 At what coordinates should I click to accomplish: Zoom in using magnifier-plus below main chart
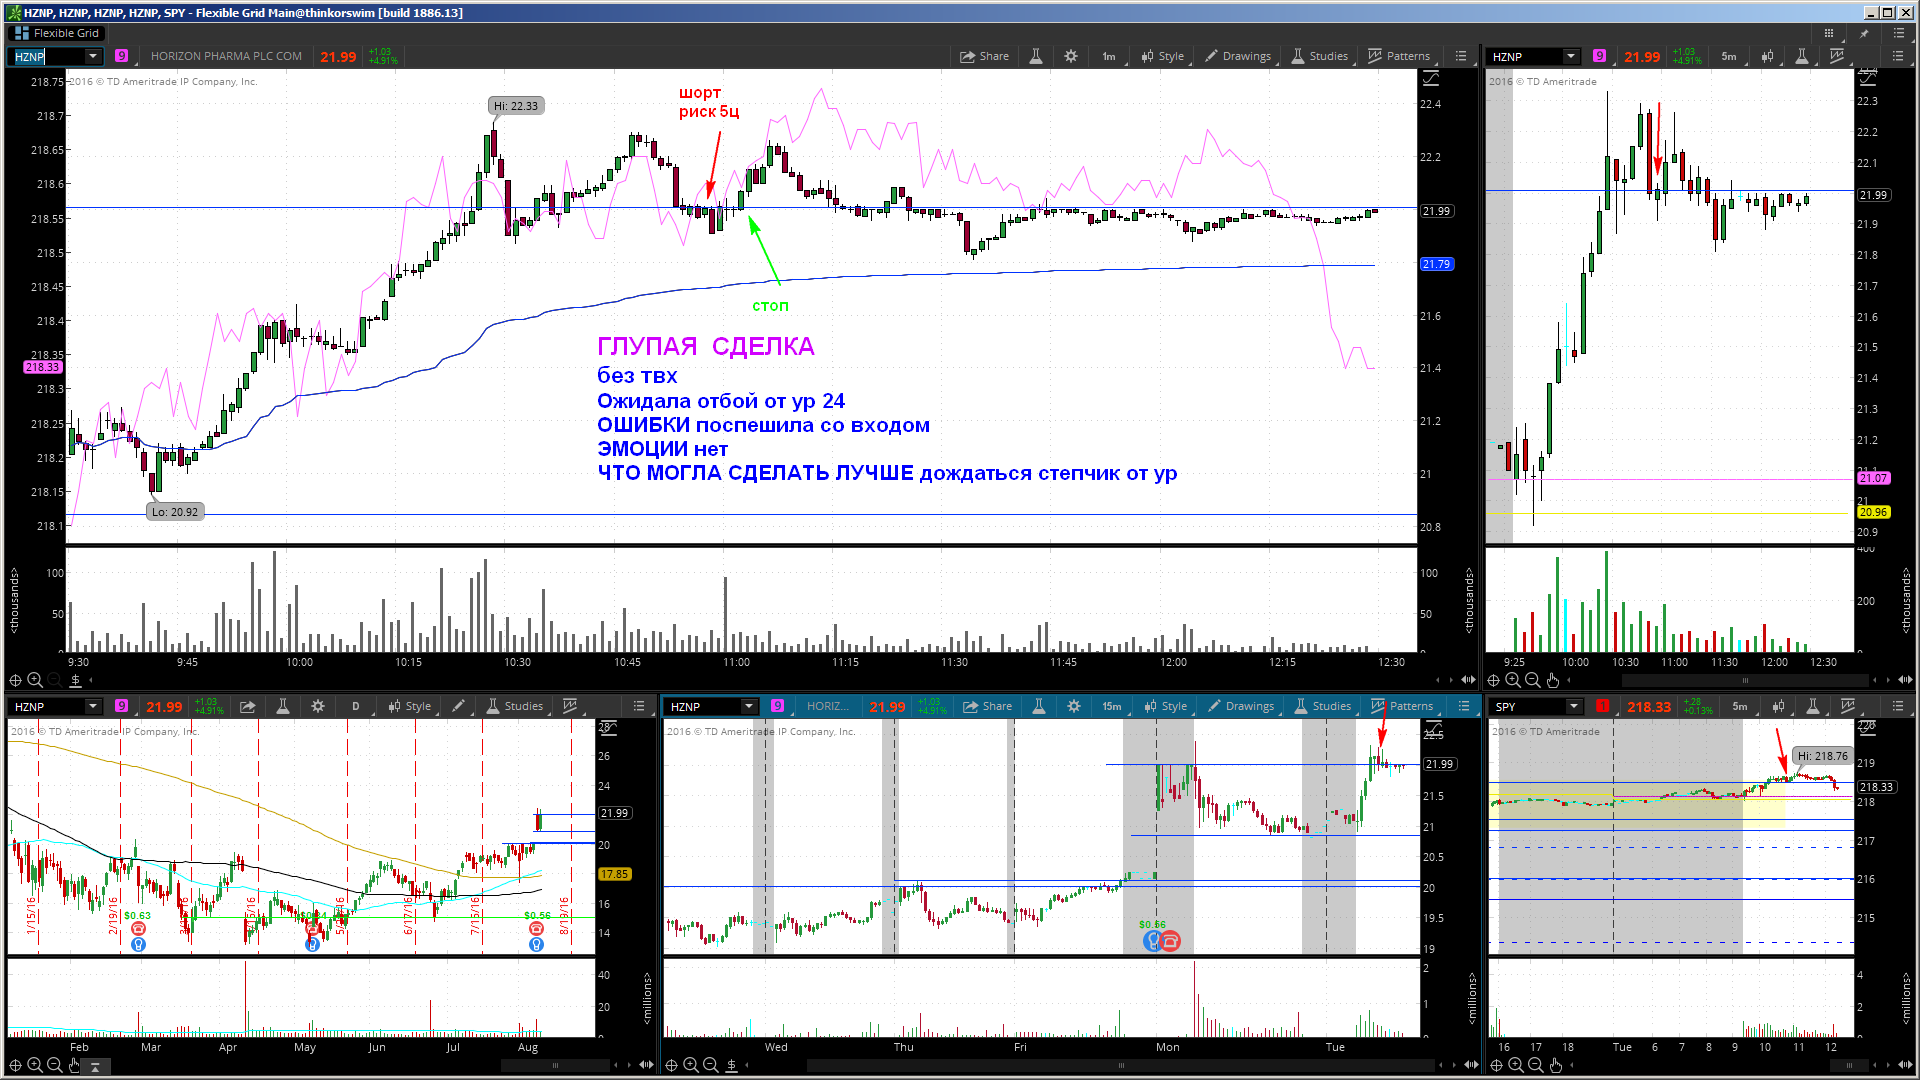(x=35, y=680)
